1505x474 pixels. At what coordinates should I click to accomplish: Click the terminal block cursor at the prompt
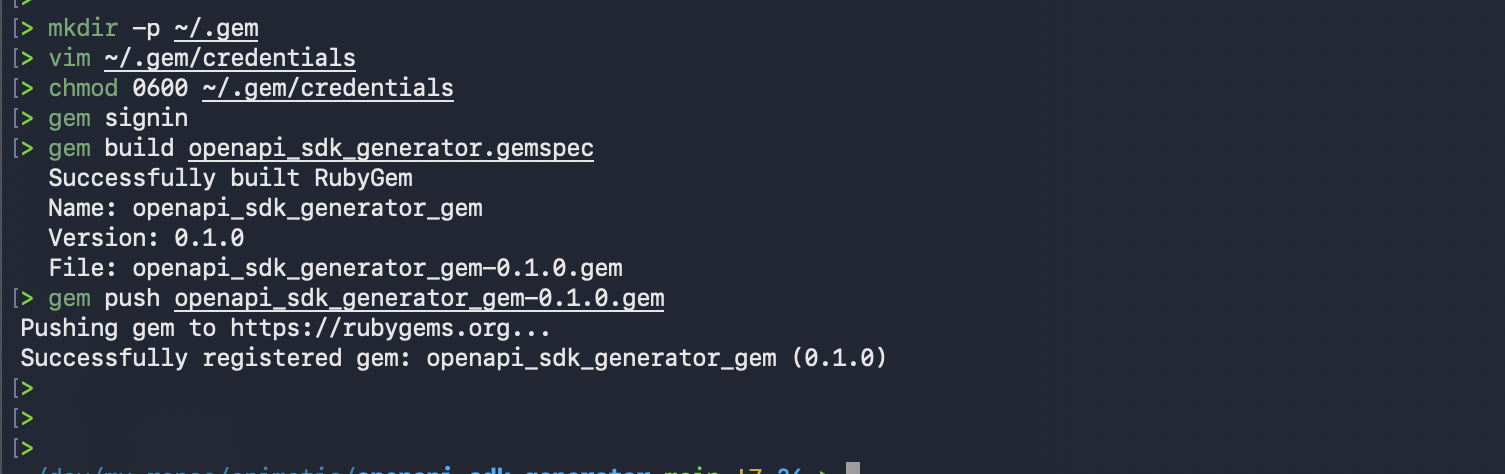(x=852, y=468)
